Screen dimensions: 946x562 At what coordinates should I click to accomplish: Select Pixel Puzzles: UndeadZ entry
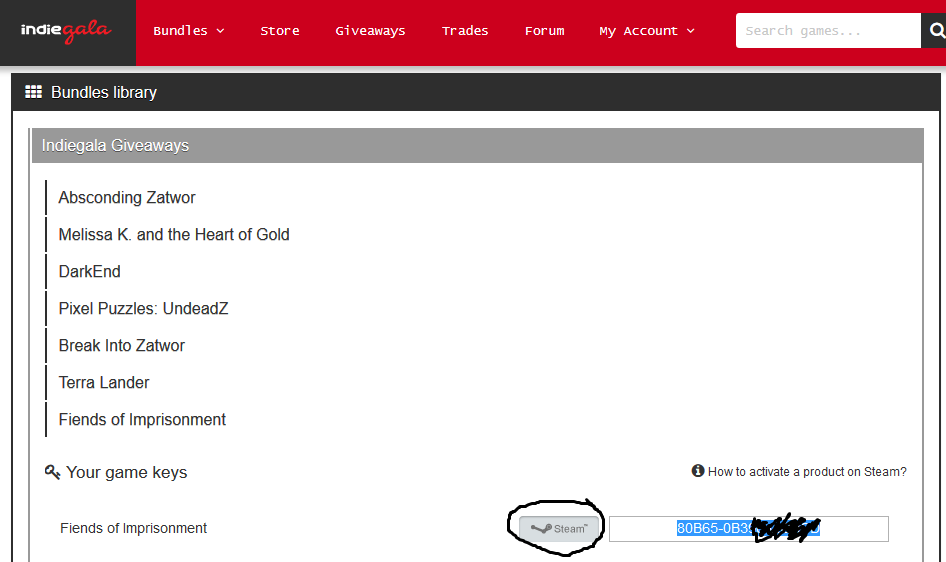(x=143, y=309)
